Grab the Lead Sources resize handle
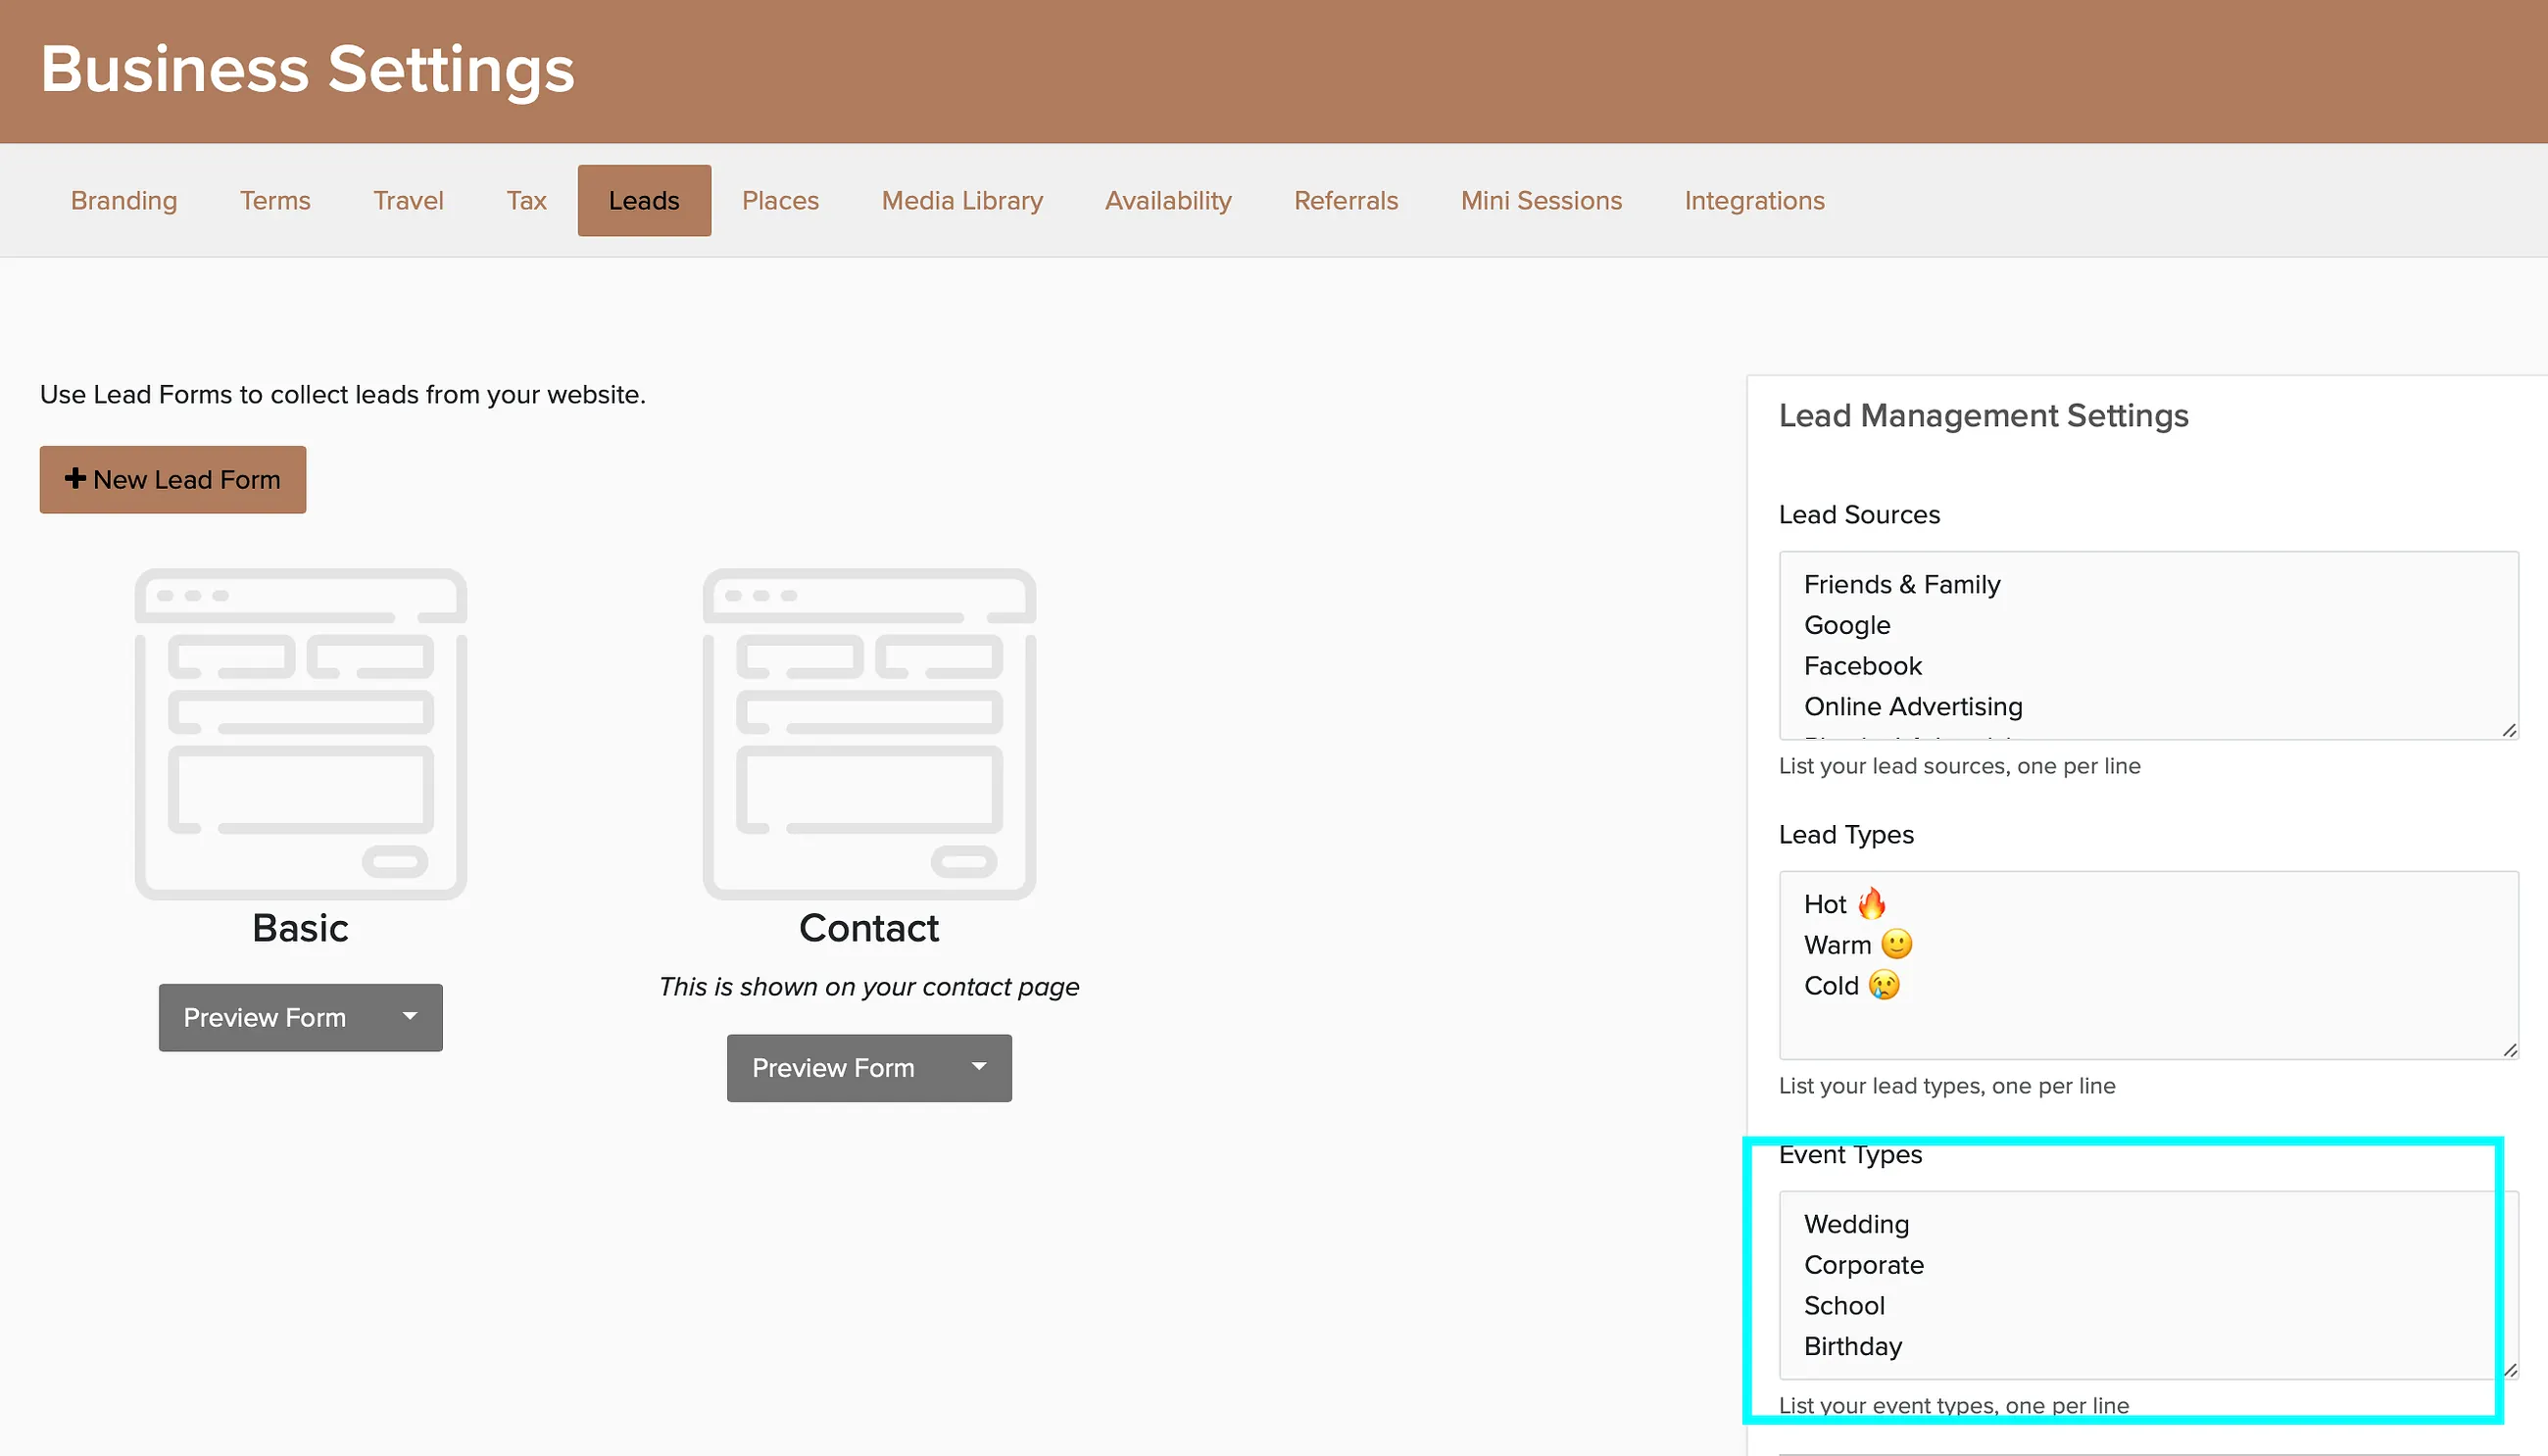 tap(2509, 730)
